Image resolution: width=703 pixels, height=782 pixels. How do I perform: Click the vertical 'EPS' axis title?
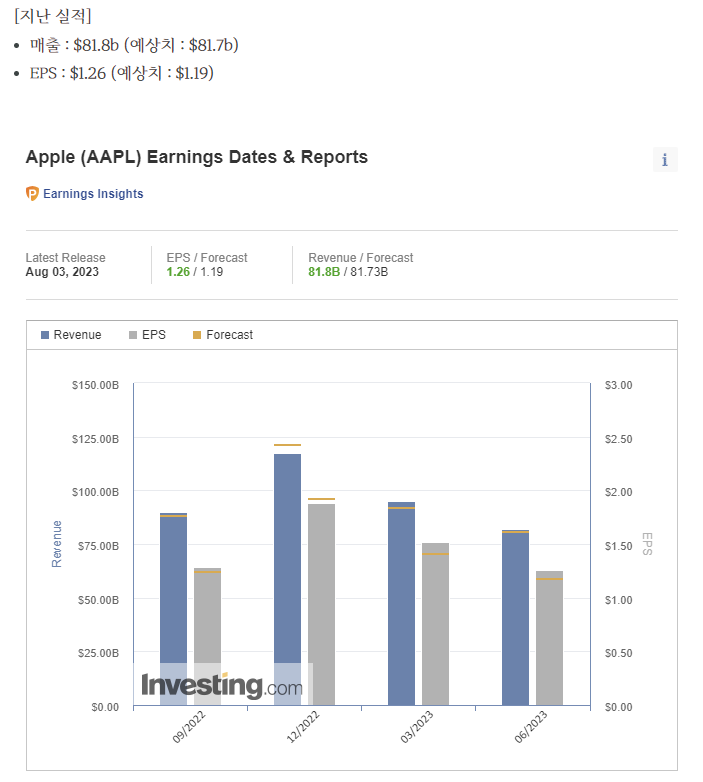click(647, 544)
